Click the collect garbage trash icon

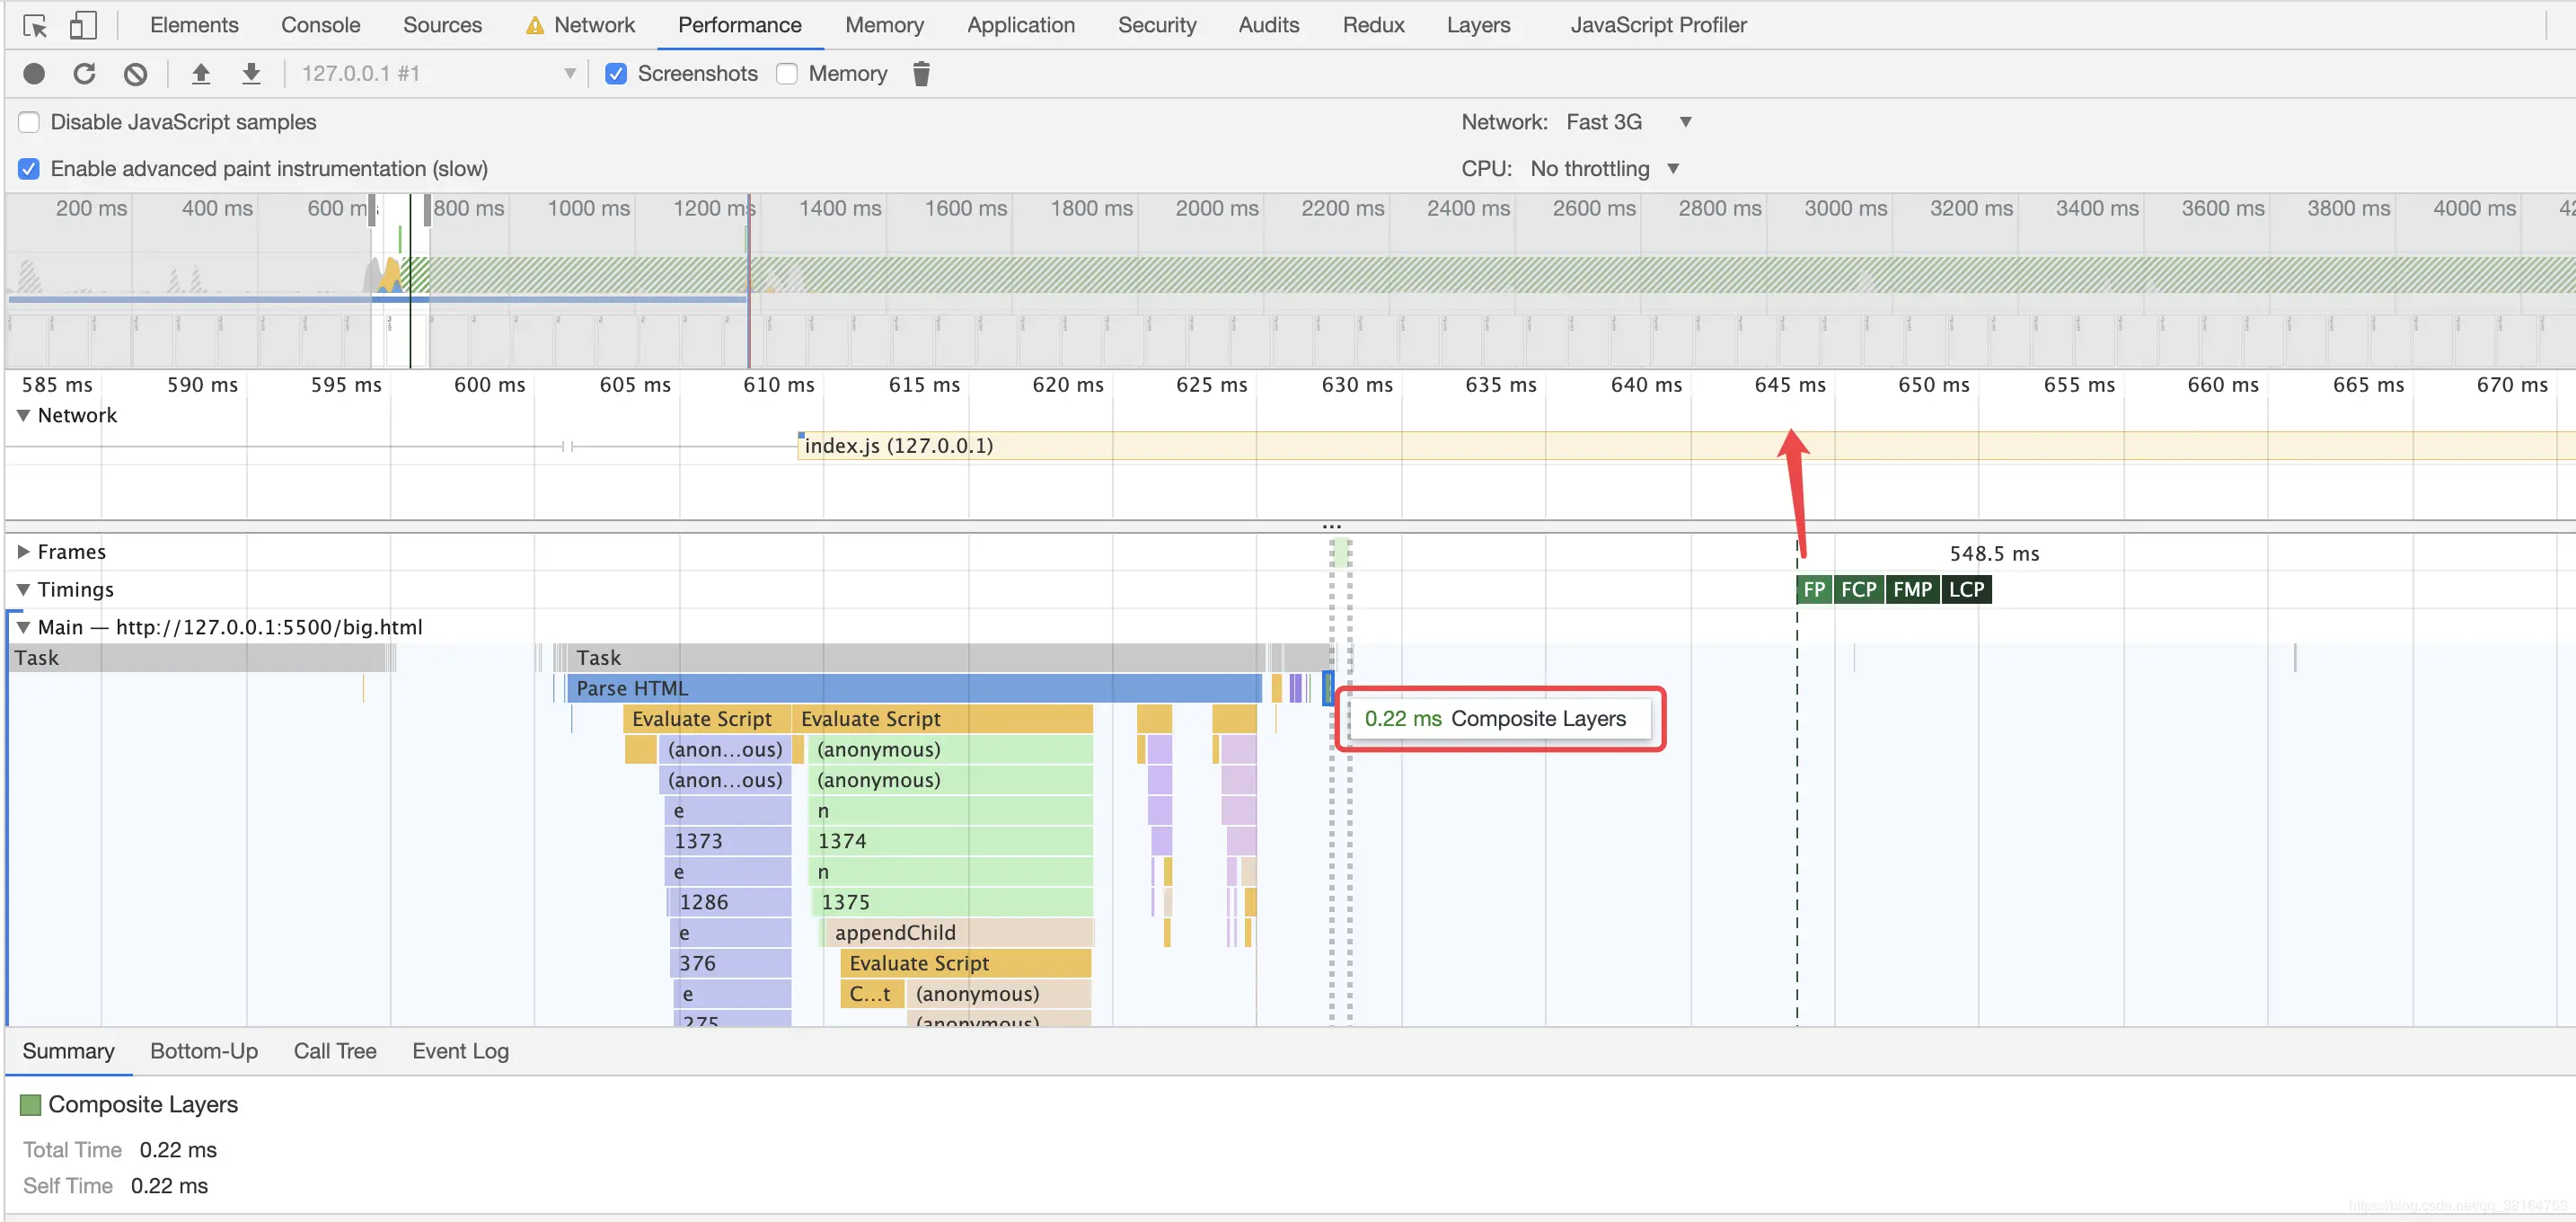(921, 74)
